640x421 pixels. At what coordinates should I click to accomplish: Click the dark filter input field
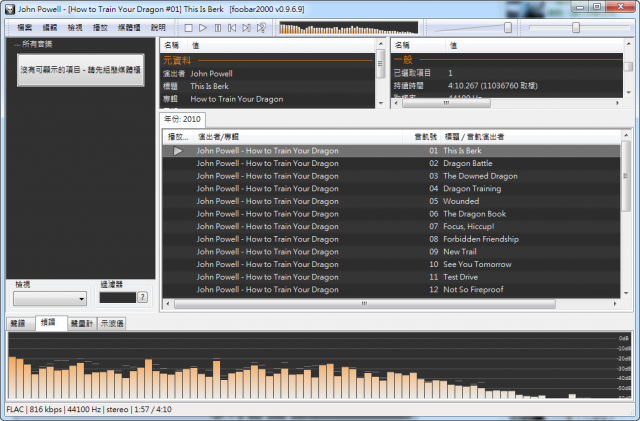point(118,297)
